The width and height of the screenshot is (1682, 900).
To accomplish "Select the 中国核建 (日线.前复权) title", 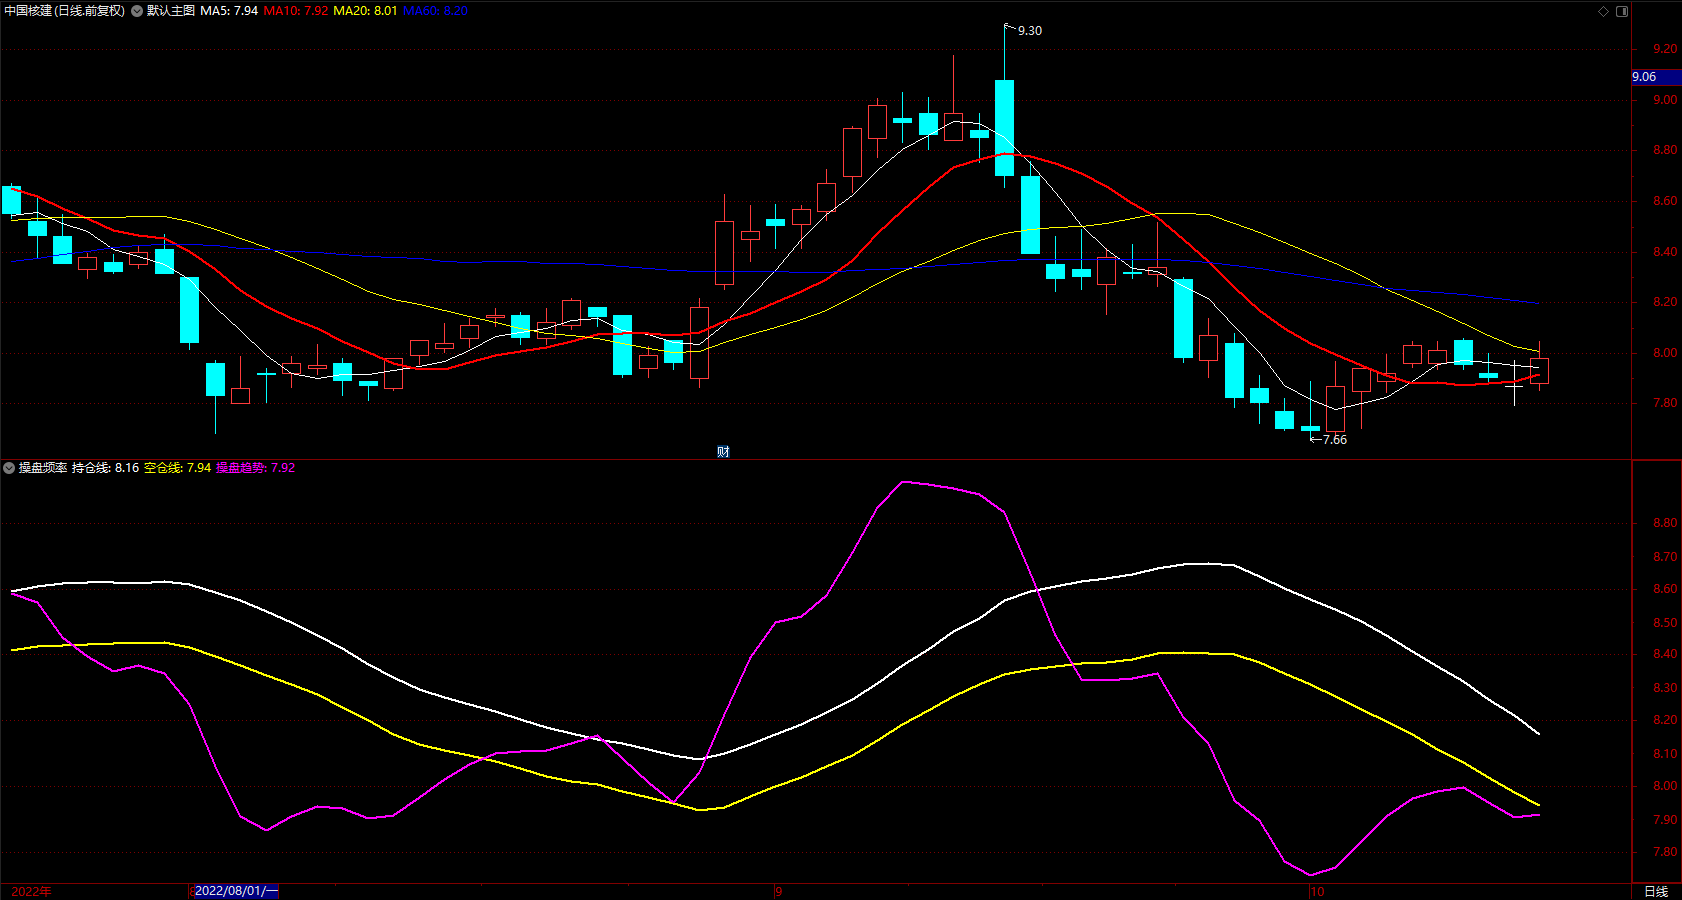I will pyautogui.click(x=65, y=11).
